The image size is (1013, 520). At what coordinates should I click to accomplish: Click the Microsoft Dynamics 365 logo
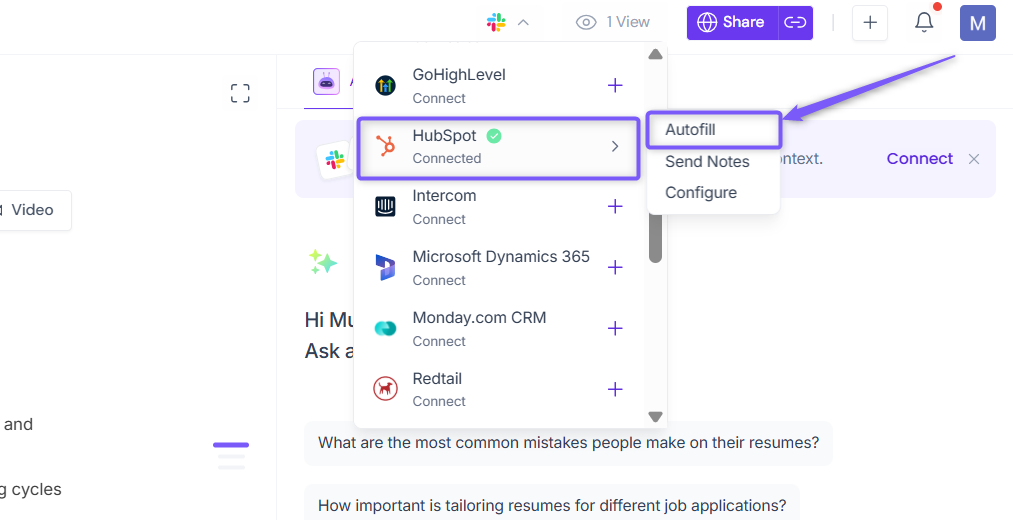[386, 267]
